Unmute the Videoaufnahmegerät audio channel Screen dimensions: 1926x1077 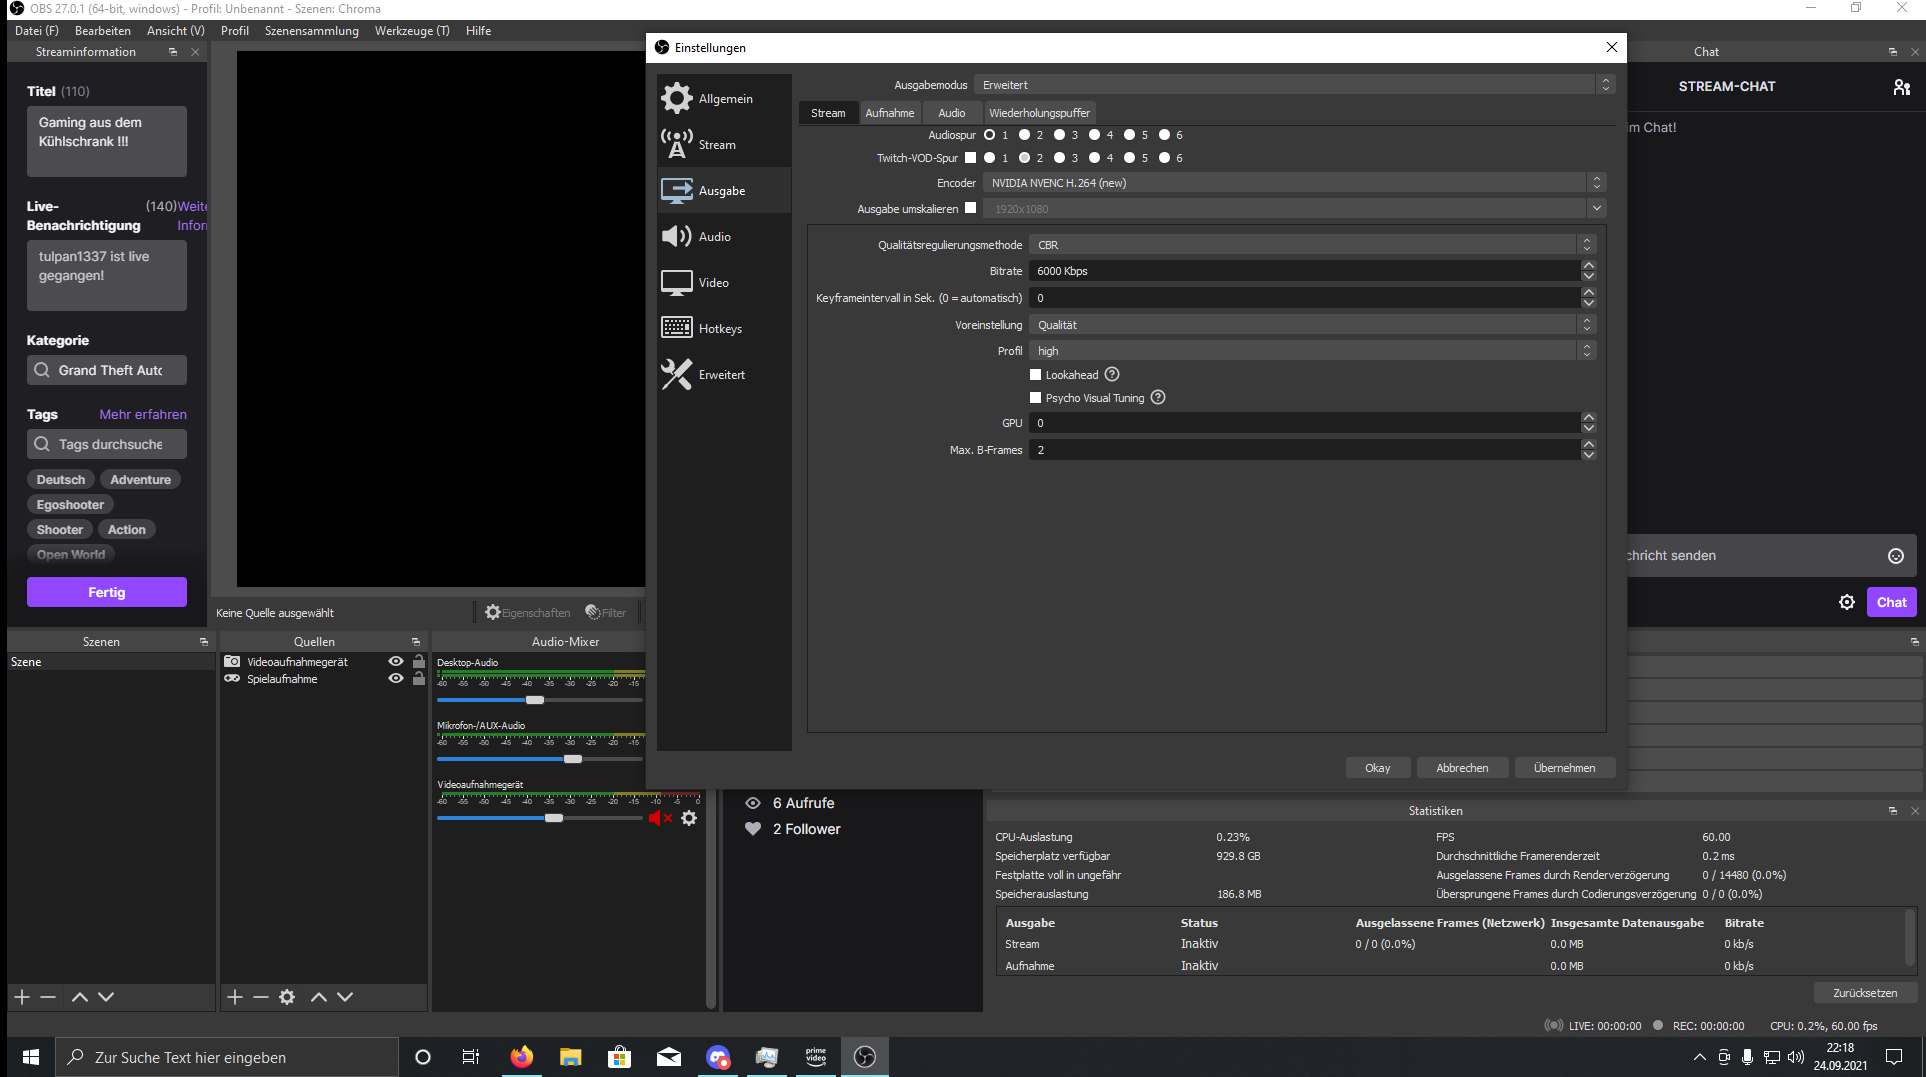[659, 818]
